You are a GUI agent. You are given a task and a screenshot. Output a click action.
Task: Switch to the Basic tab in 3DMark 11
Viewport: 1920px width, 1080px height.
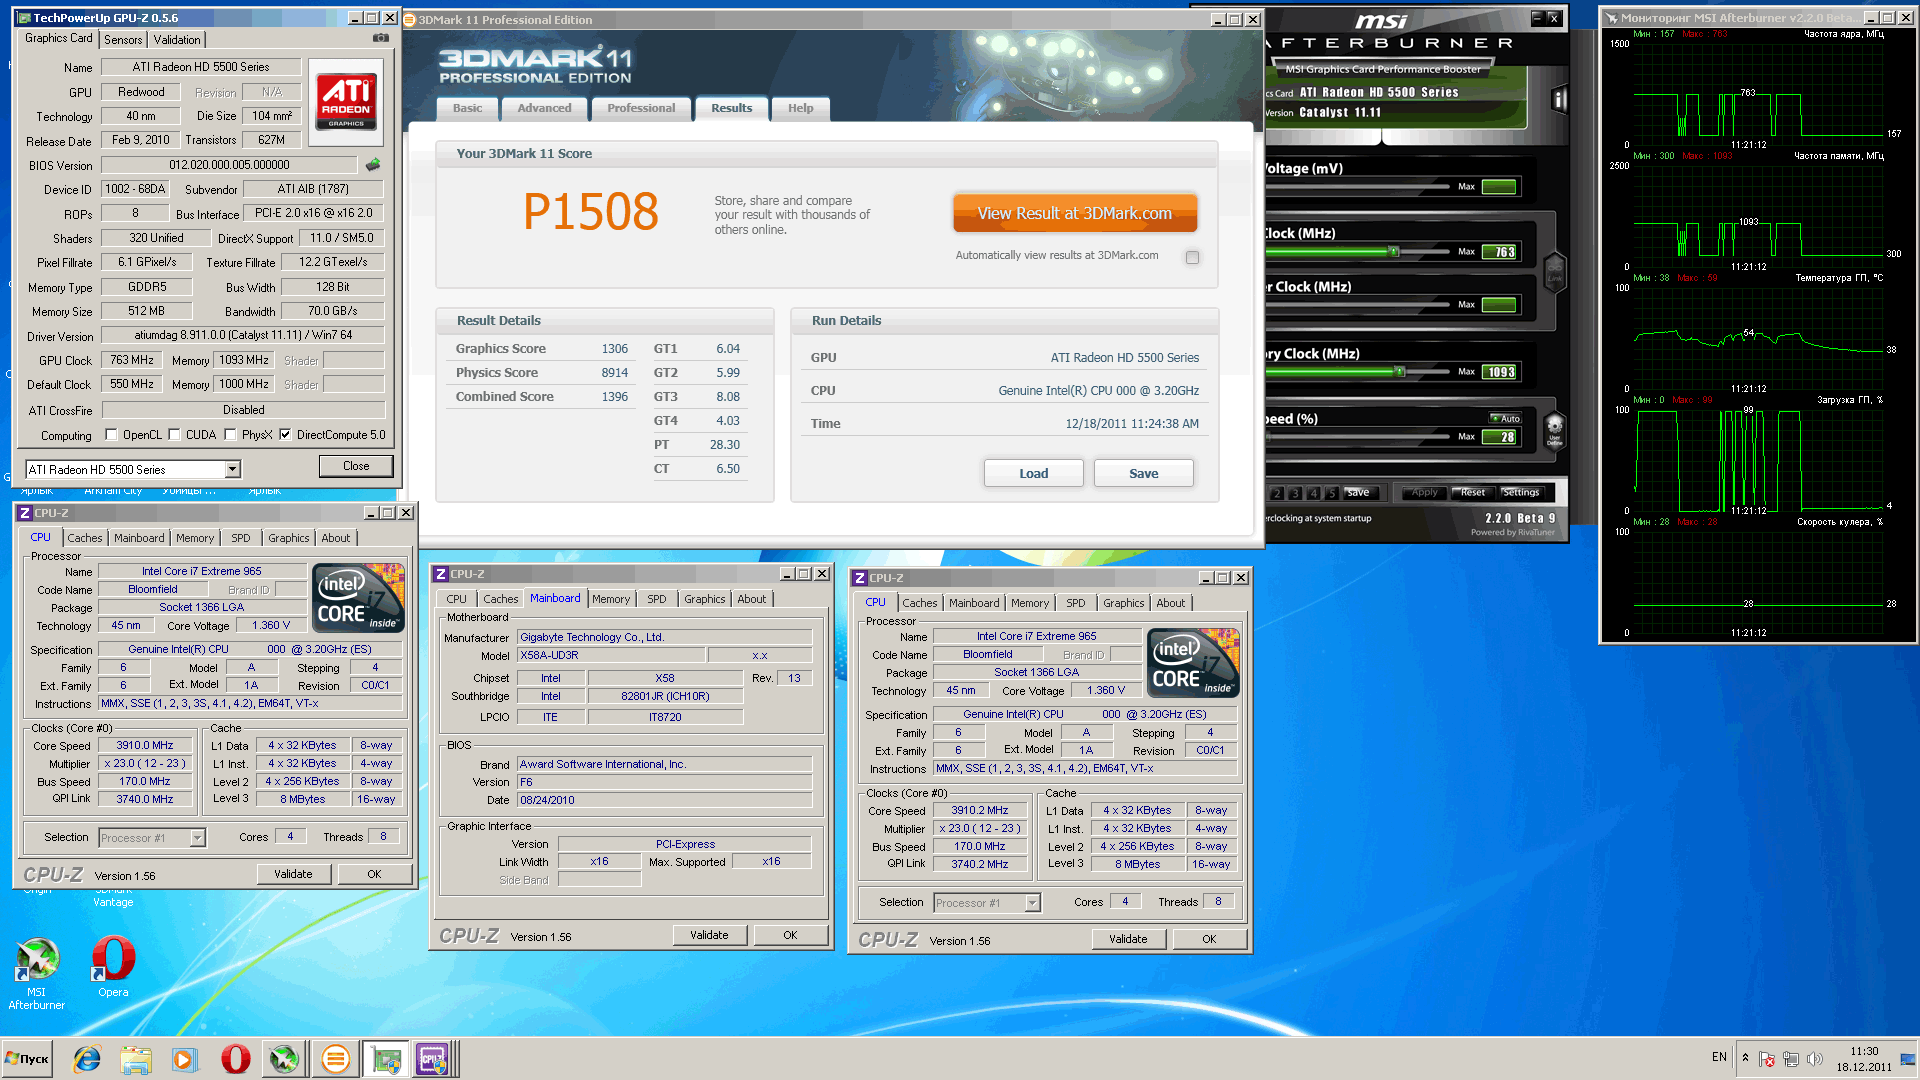467,108
